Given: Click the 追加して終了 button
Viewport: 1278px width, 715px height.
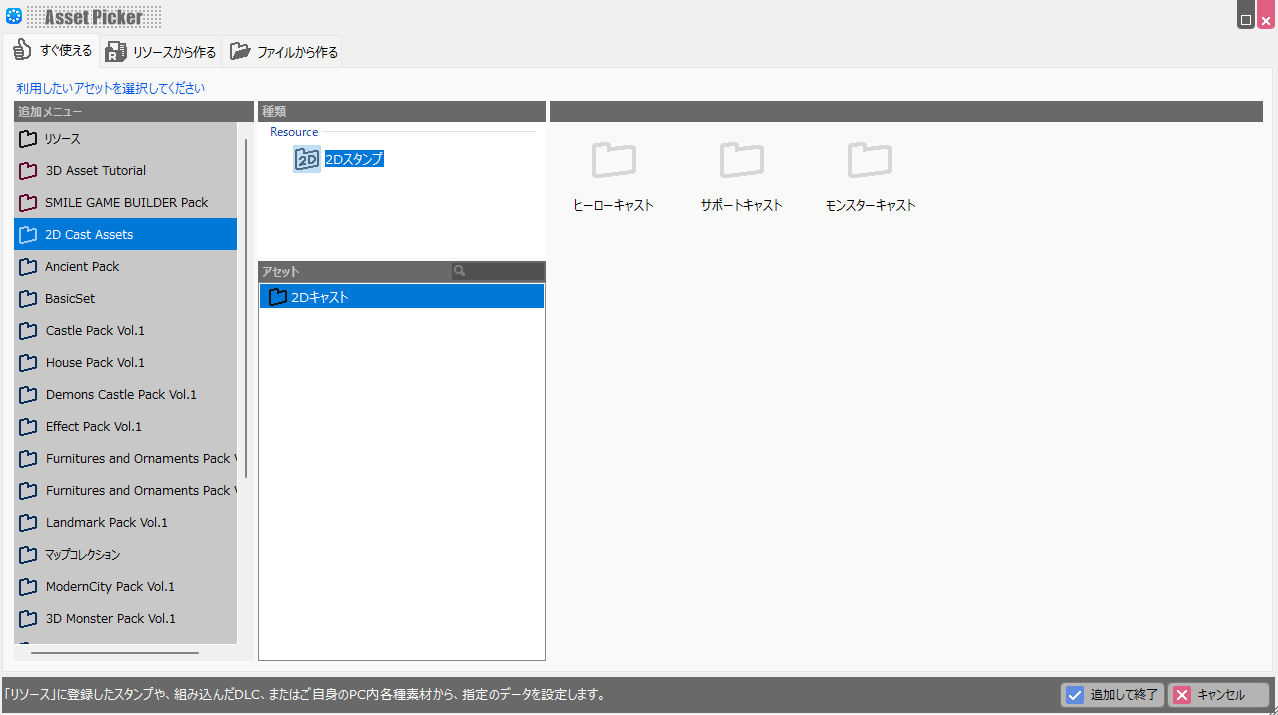Looking at the screenshot, I should [1112, 695].
